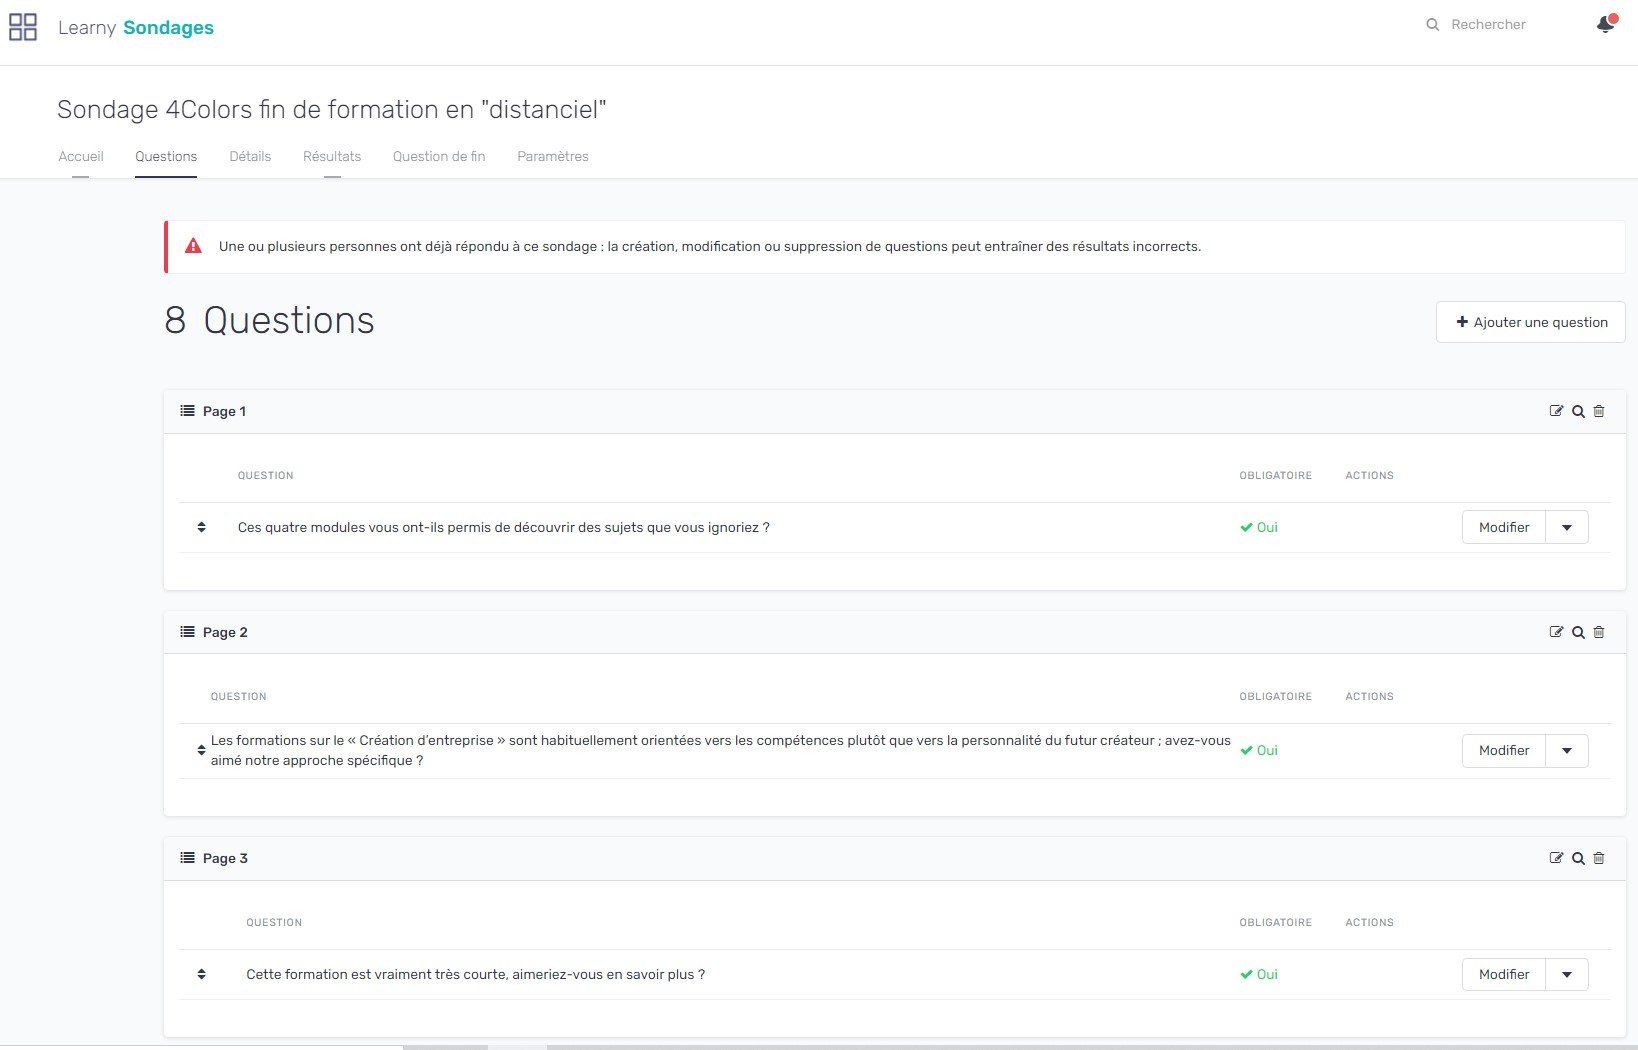Screen dimensions: 1638x1050
Task: Click reorder handle for Page 1 question
Action: [x=201, y=527]
